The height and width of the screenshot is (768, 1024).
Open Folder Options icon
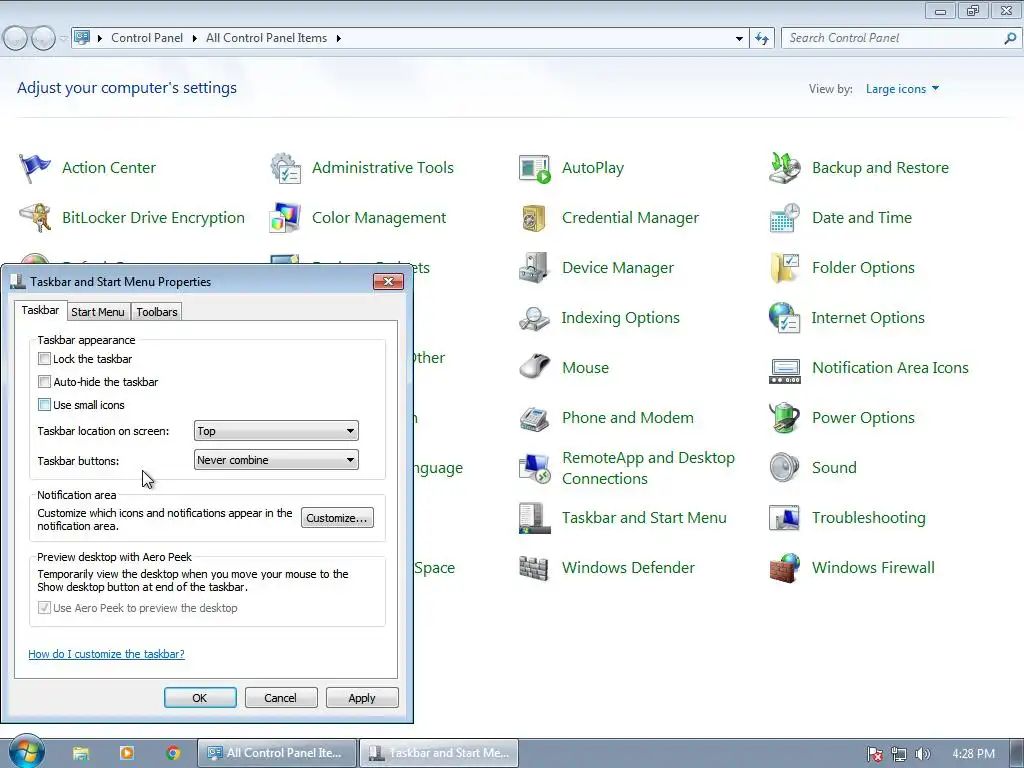point(785,268)
